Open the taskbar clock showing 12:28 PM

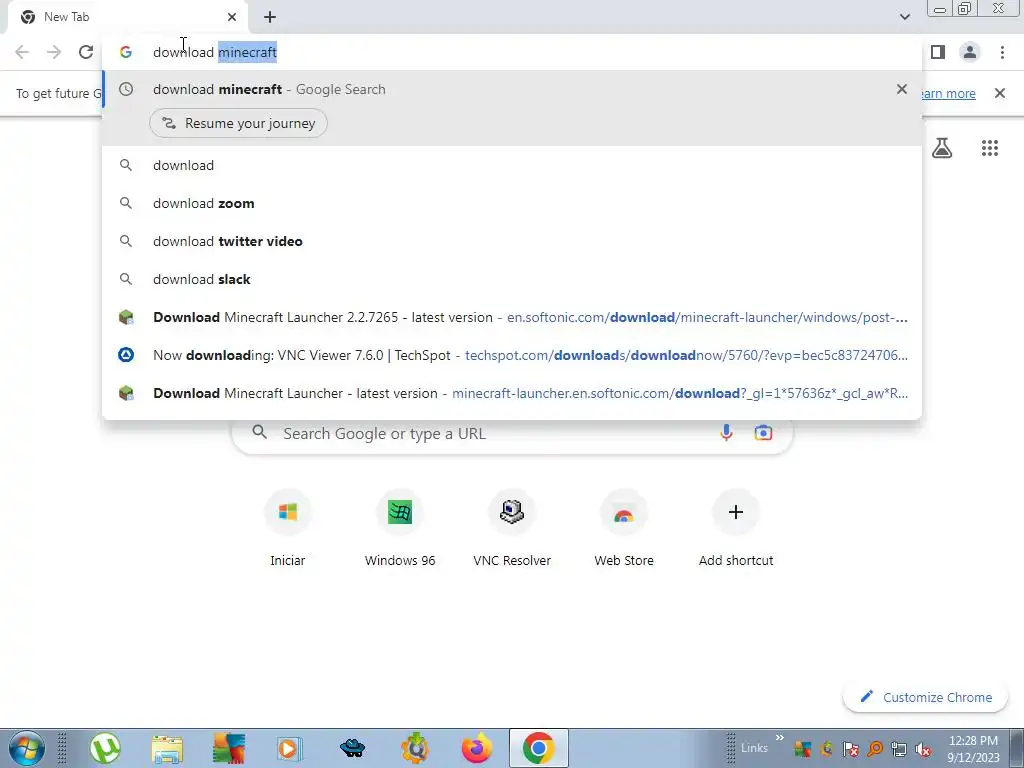pos(973,749)
